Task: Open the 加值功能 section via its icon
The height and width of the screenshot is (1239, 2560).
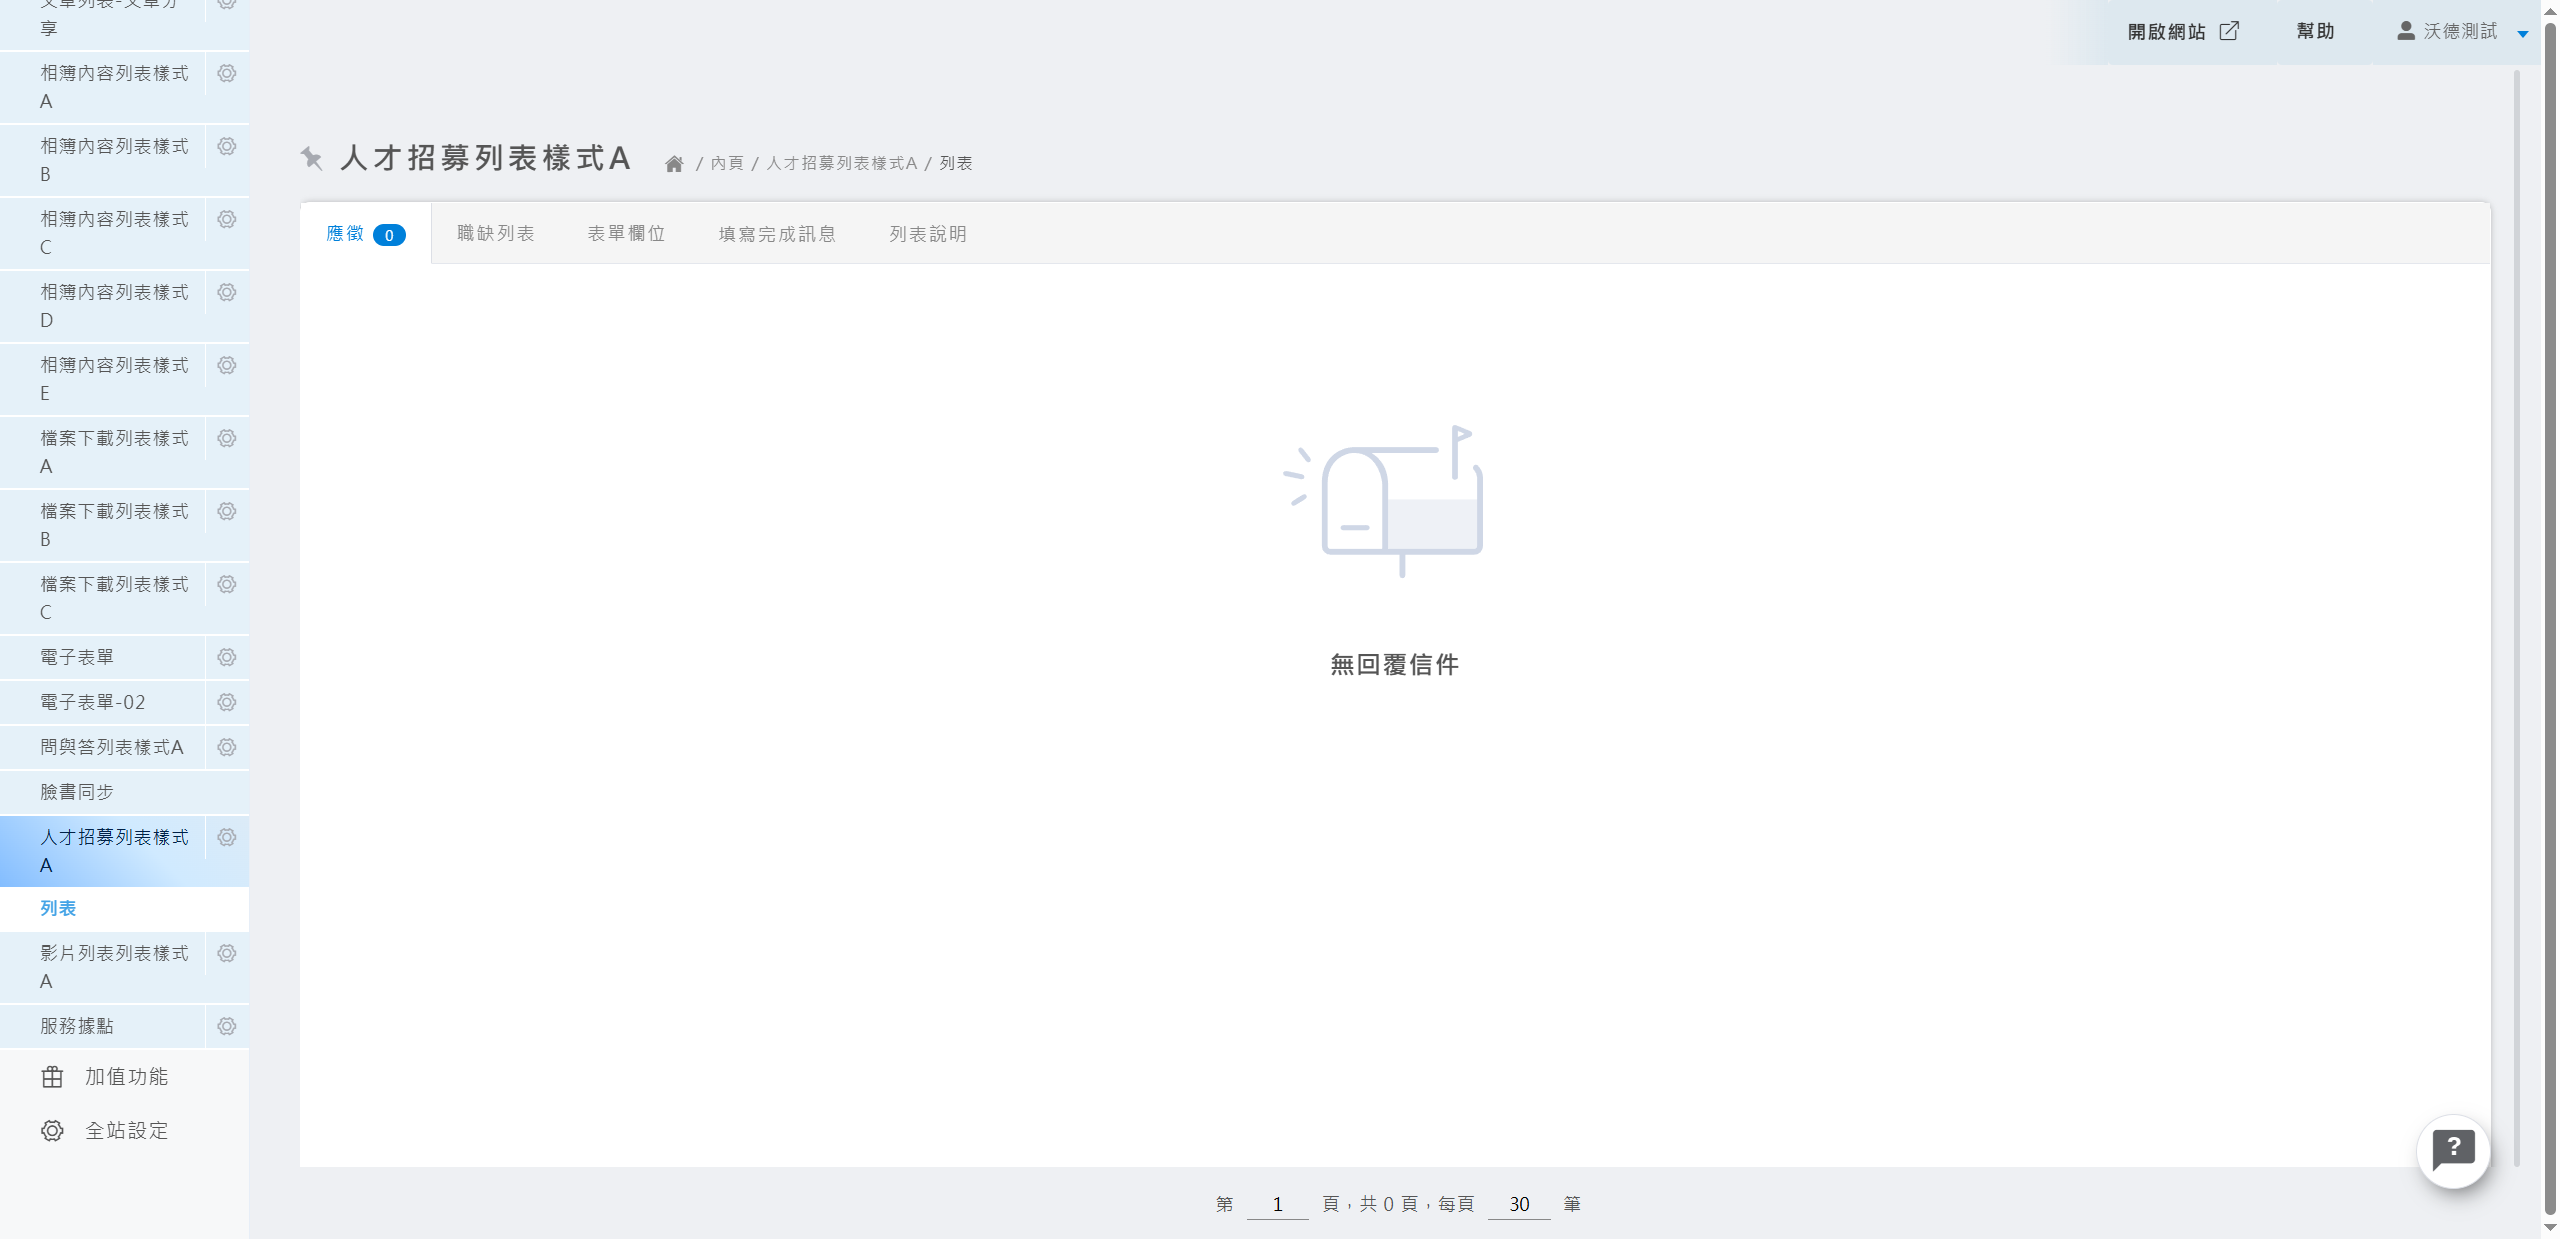Action: 52,1077
